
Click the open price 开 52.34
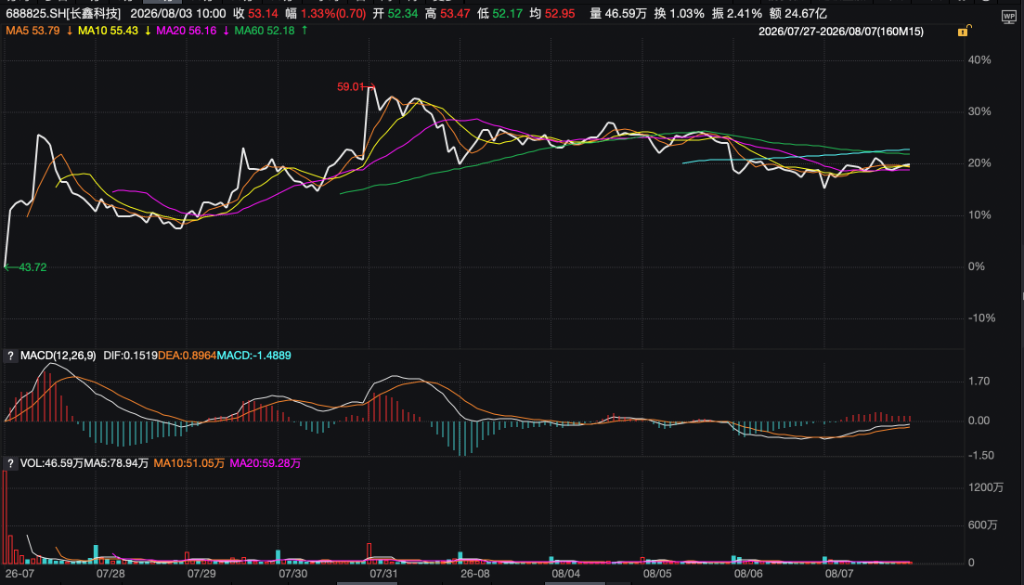pyautogui.click(x=395, y=14)
